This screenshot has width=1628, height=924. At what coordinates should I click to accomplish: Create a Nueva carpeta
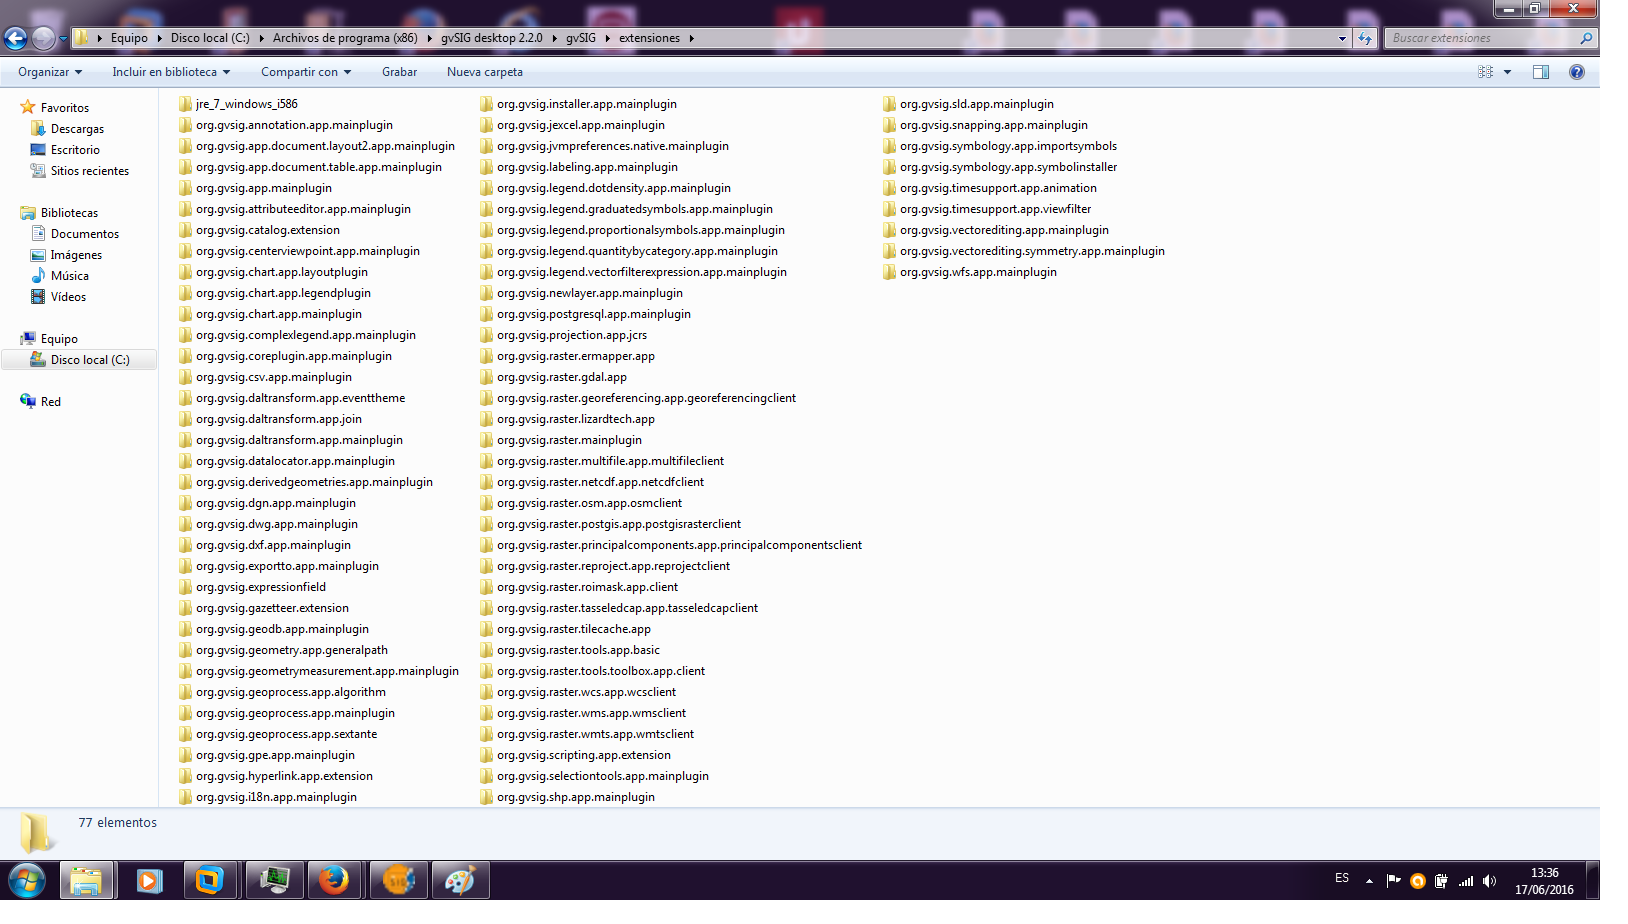tap(485, 72)
